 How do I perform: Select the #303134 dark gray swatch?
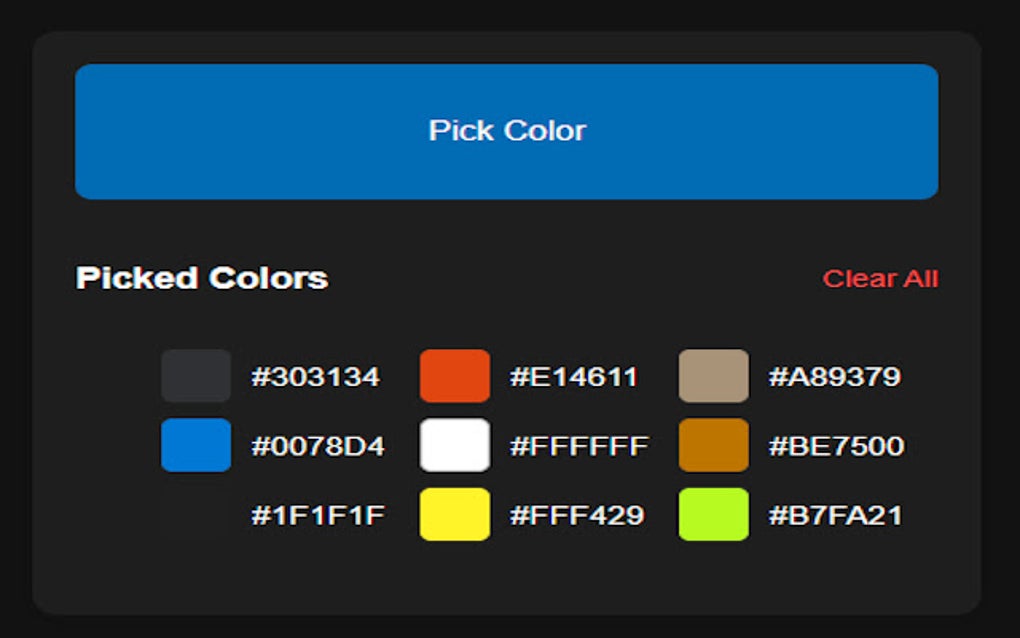click(195, 377)
